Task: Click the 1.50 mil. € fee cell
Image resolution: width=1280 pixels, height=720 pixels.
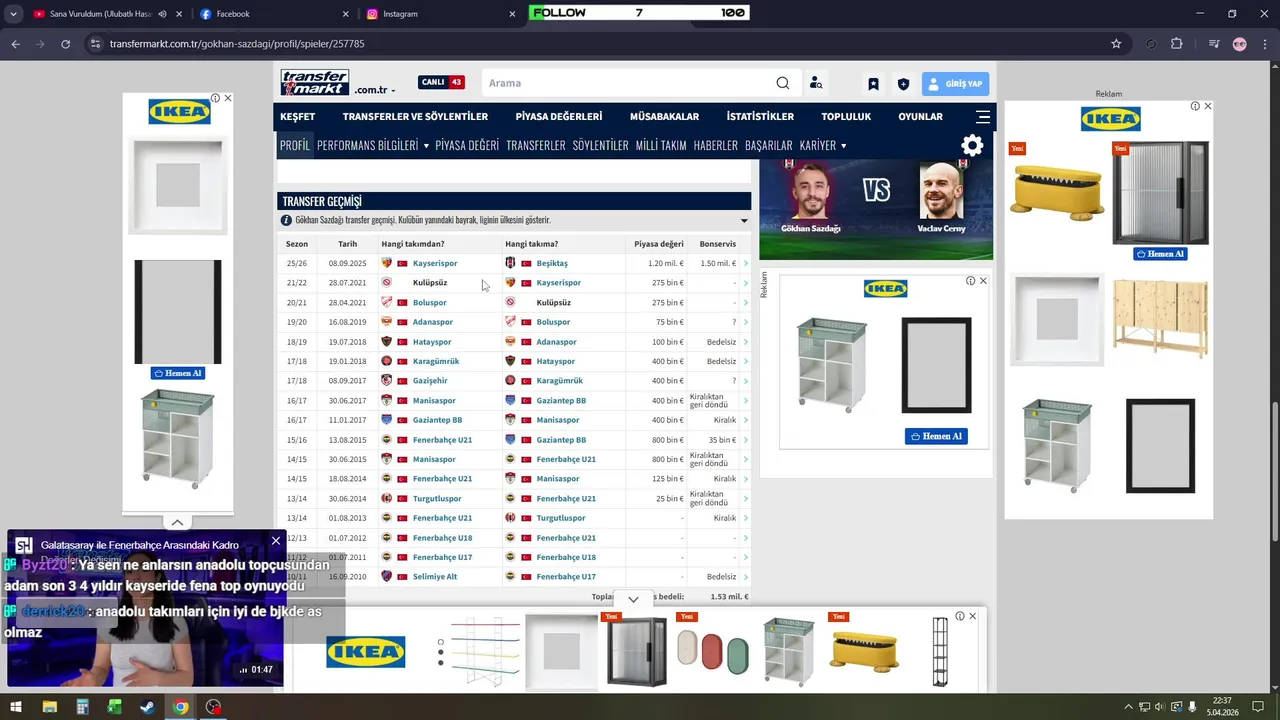Action: tap(717, 263)
